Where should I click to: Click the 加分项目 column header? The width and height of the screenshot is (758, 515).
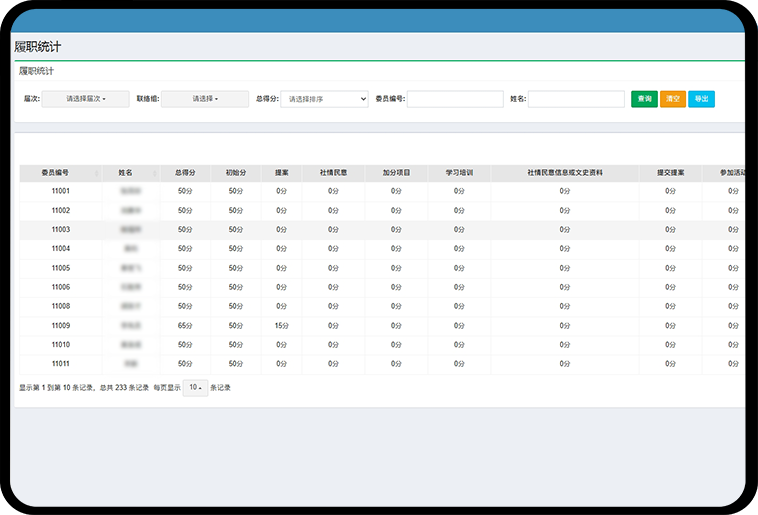pos(396,173)
